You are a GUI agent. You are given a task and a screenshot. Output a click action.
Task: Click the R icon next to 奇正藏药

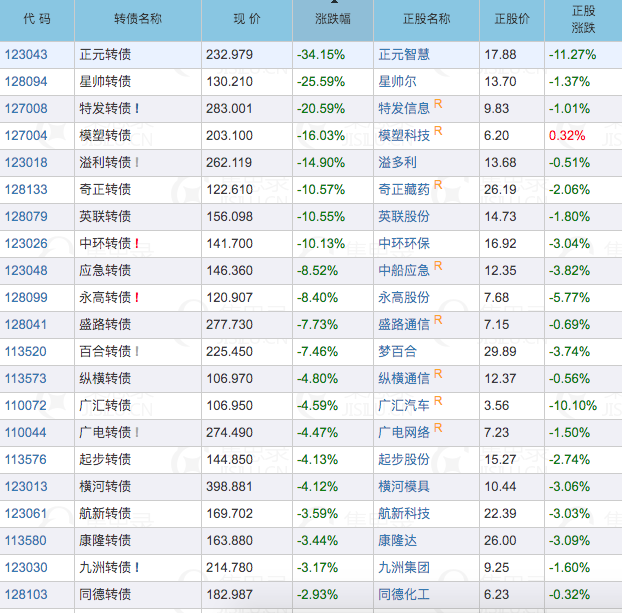[438, 184]
